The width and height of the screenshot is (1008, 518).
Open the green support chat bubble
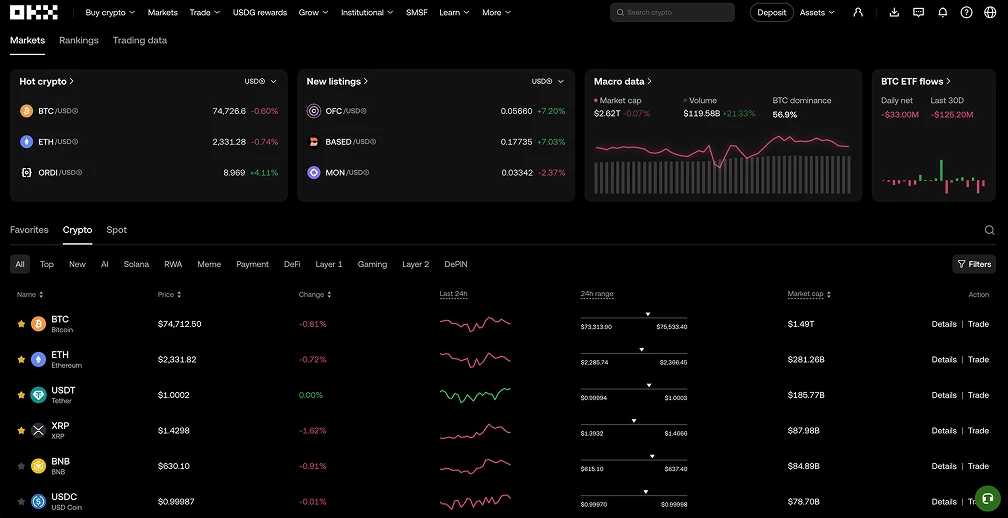pyautogui.click(x=988, y=499)
